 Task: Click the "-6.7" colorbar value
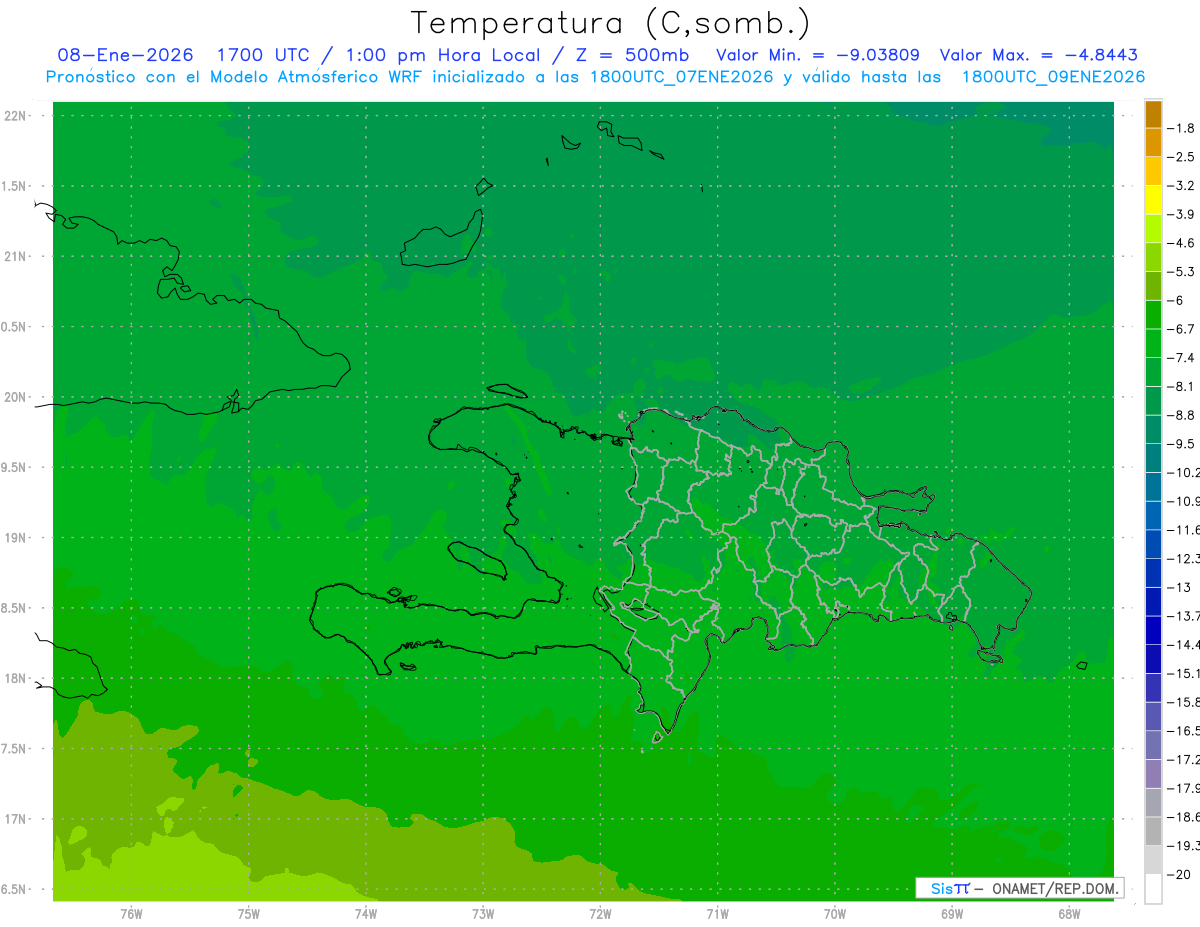tap(1182, 329)
